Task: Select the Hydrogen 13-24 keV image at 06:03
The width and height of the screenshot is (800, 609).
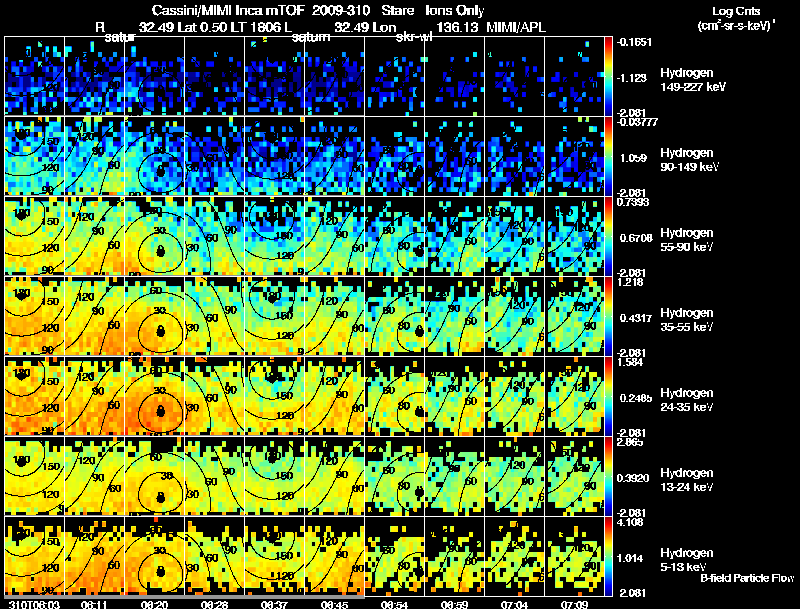Action: point(34,476)
